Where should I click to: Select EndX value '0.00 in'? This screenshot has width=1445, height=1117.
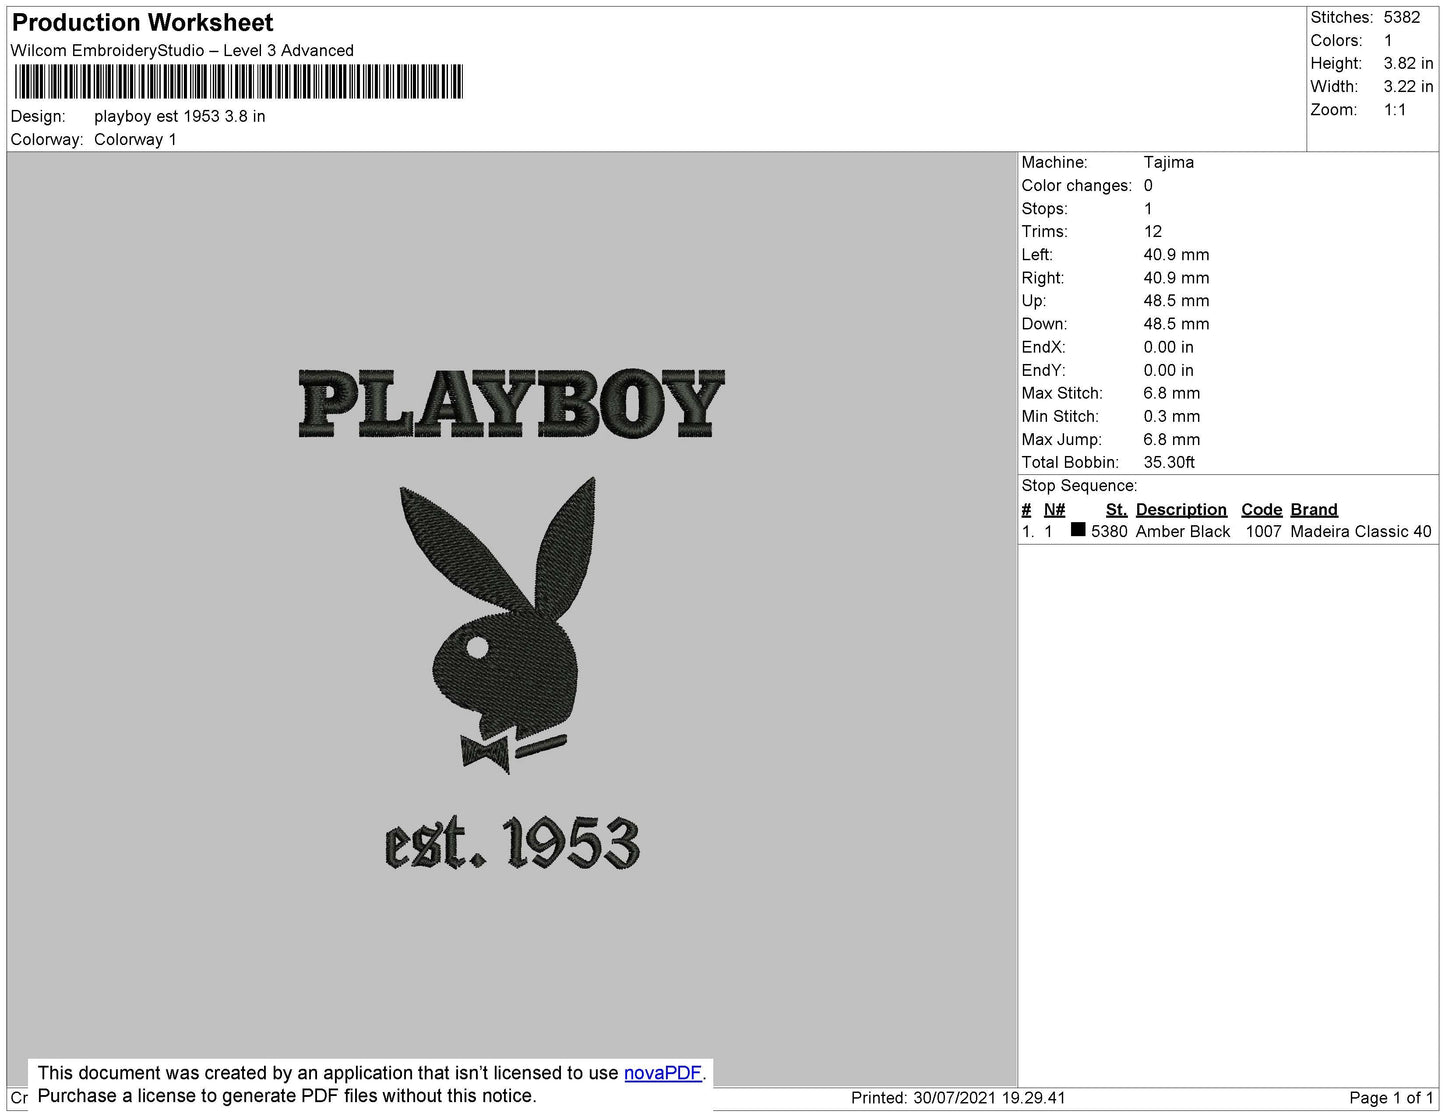(1169, 347)
